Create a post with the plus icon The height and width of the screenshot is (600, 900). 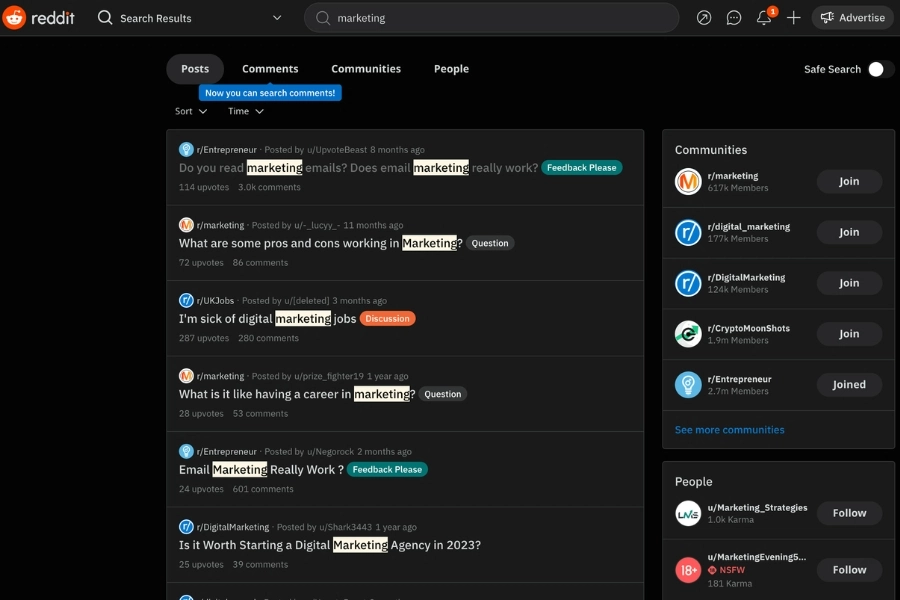tap(793, 18)
